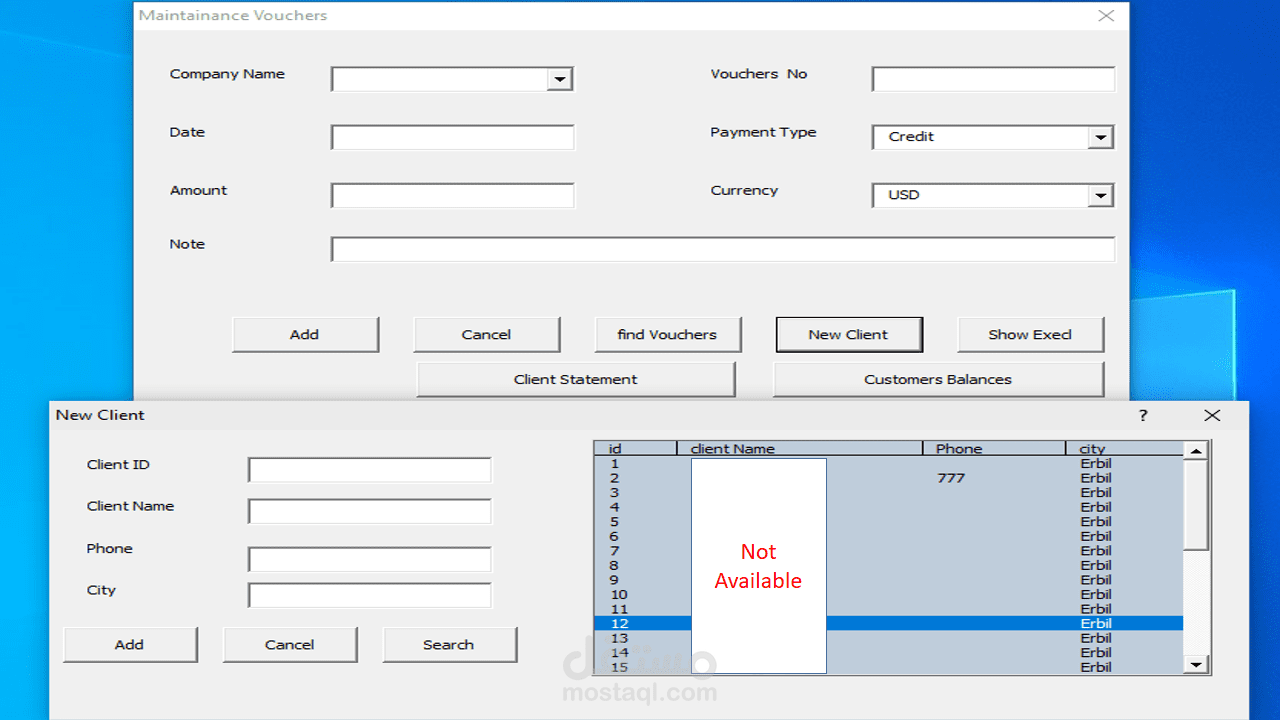Click the list scroll up arrow
Image resolution: width=1280 pixels, height=720 pixels.
point(1196,451)
